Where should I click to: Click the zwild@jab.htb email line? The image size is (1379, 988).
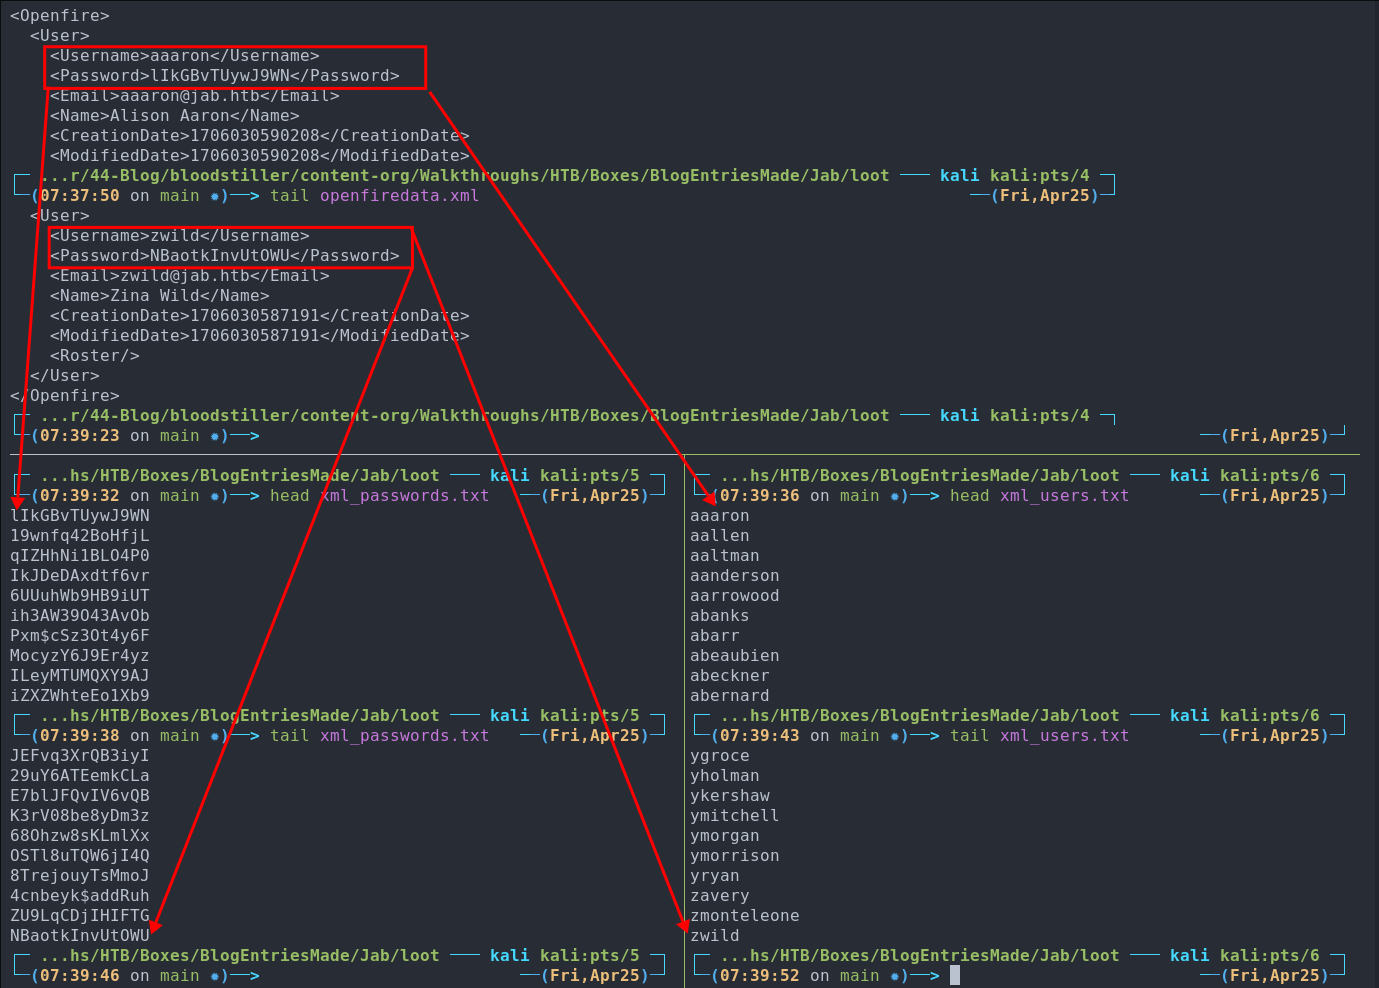point(189,276)
